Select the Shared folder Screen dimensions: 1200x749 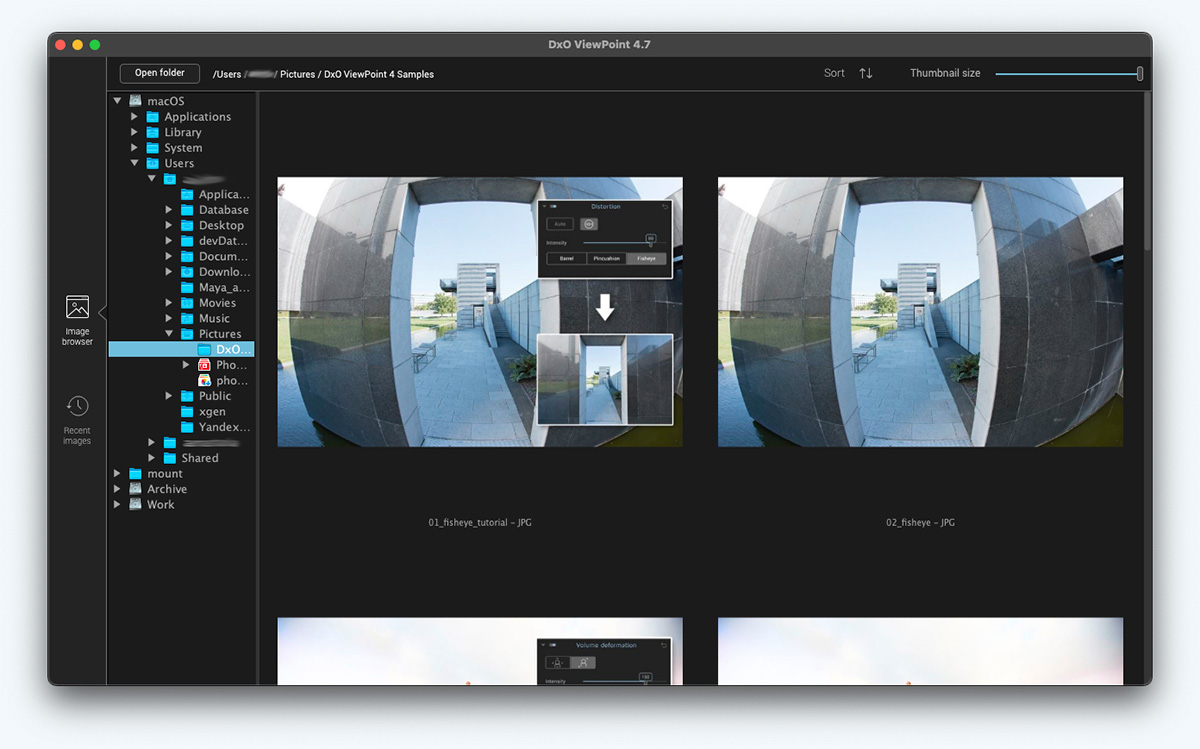pyautogui.click(x=199, y=458)
